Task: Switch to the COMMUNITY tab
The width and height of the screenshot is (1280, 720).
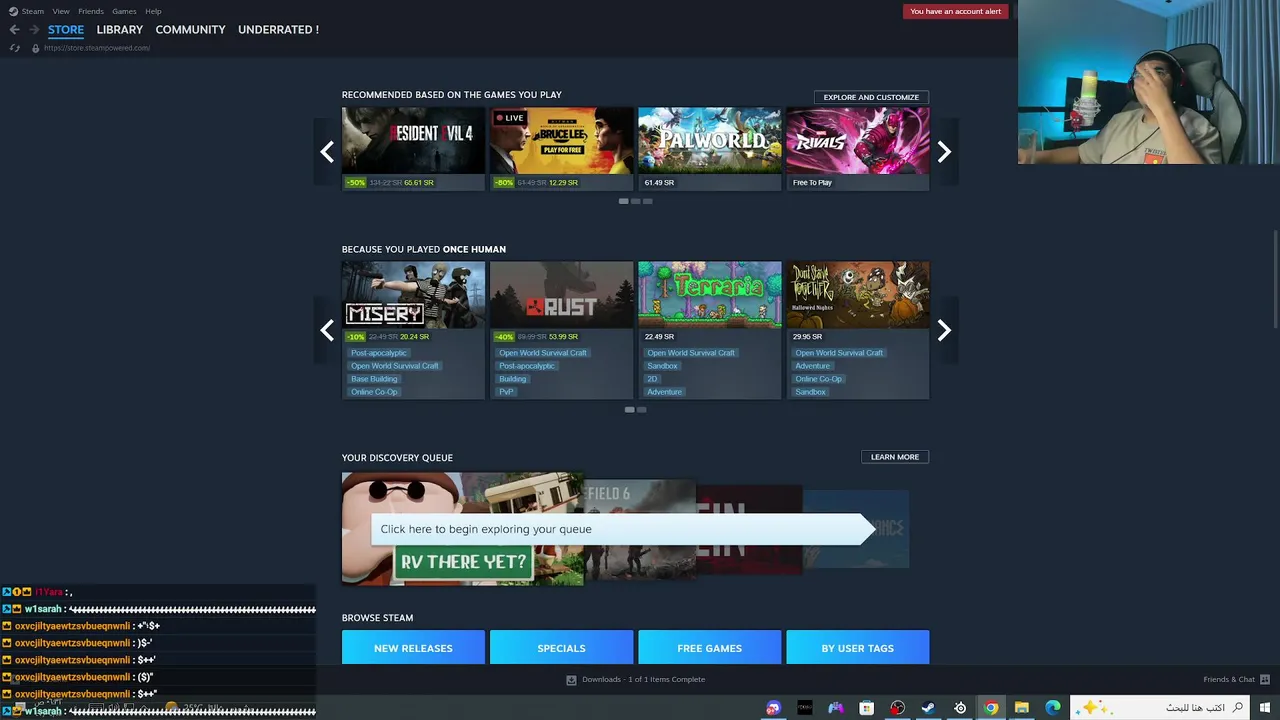Action: (190, 30)
